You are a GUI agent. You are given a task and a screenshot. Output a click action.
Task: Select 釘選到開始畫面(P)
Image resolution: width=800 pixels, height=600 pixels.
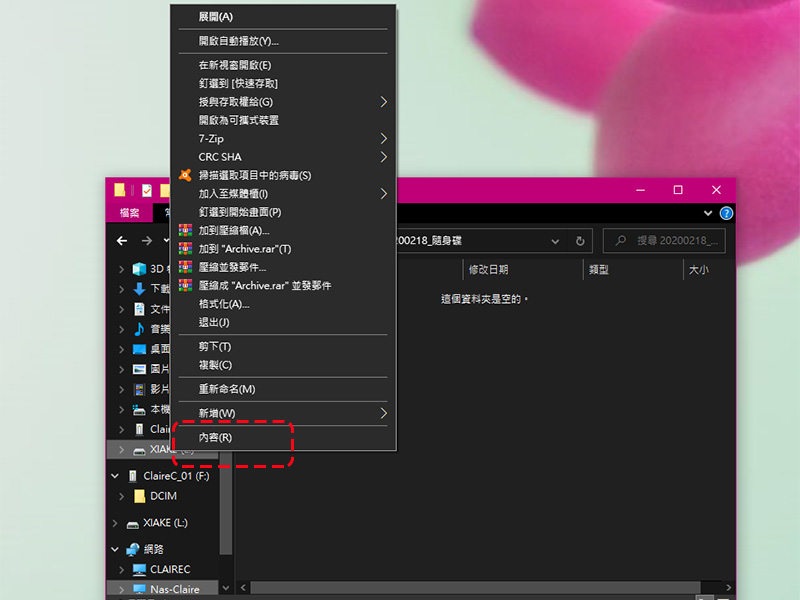click(283, 212)
